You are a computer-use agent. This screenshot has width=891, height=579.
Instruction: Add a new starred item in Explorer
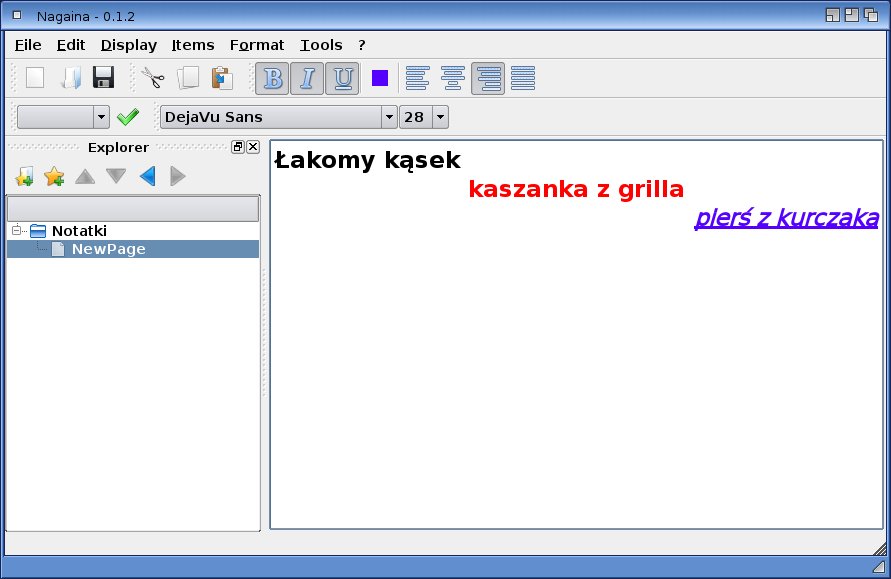click(54, 176)
